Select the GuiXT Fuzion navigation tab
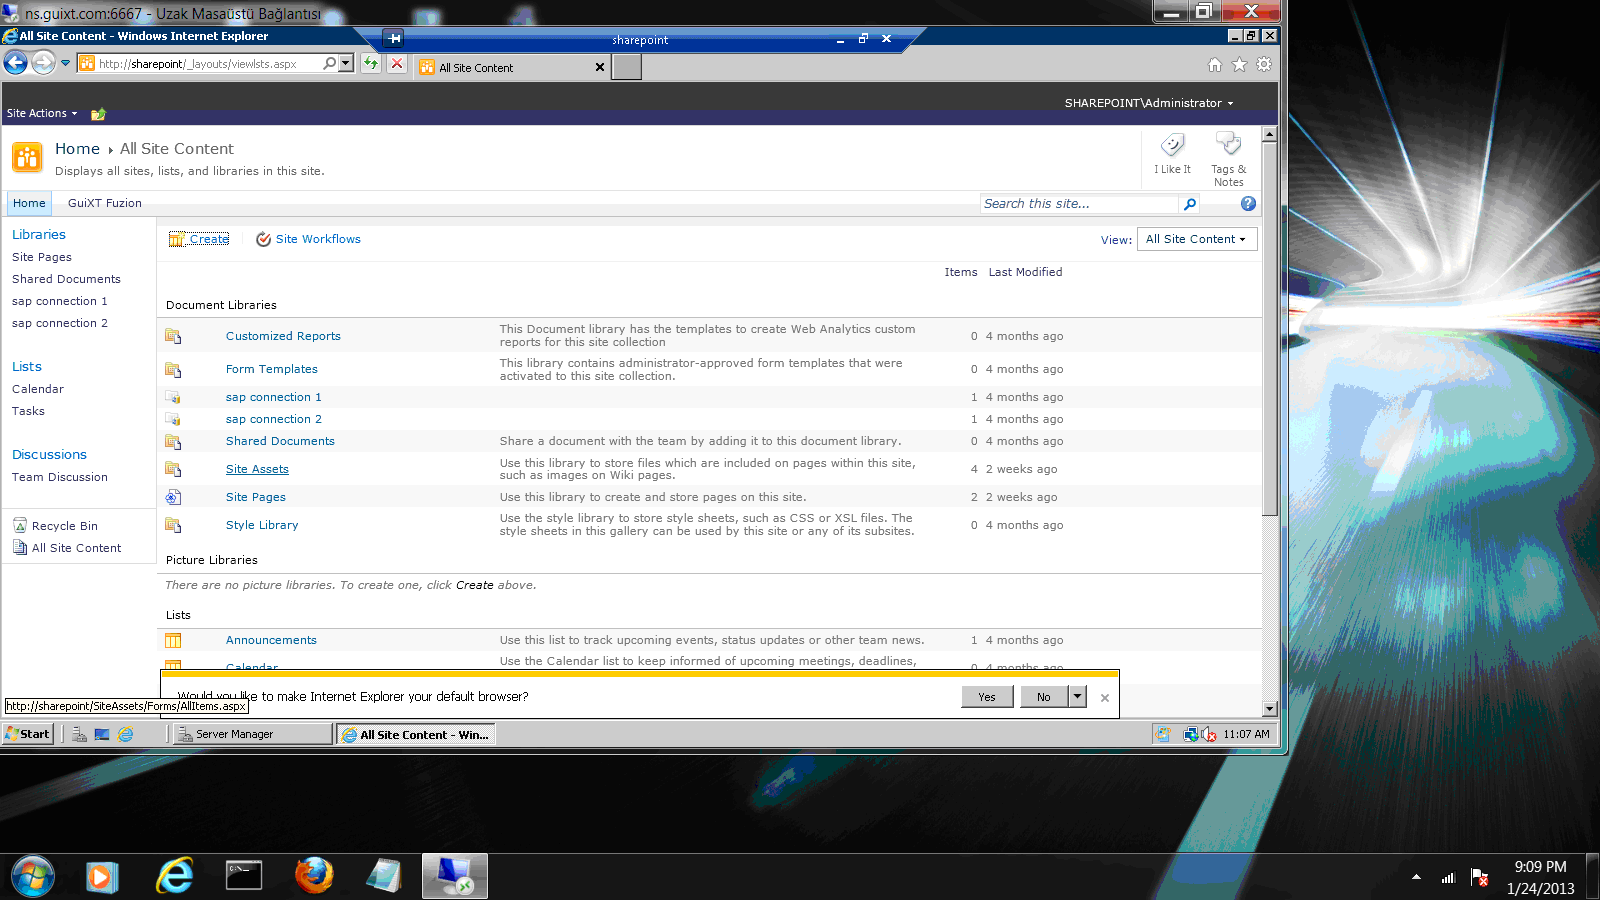This screenshot has width=1600, height=900. (105, 203)
